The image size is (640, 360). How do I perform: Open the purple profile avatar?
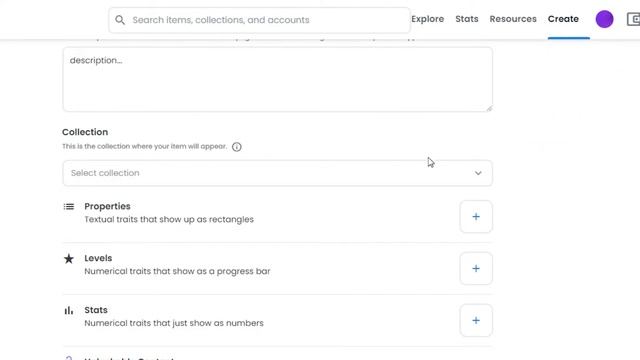(x=604, y=19)
